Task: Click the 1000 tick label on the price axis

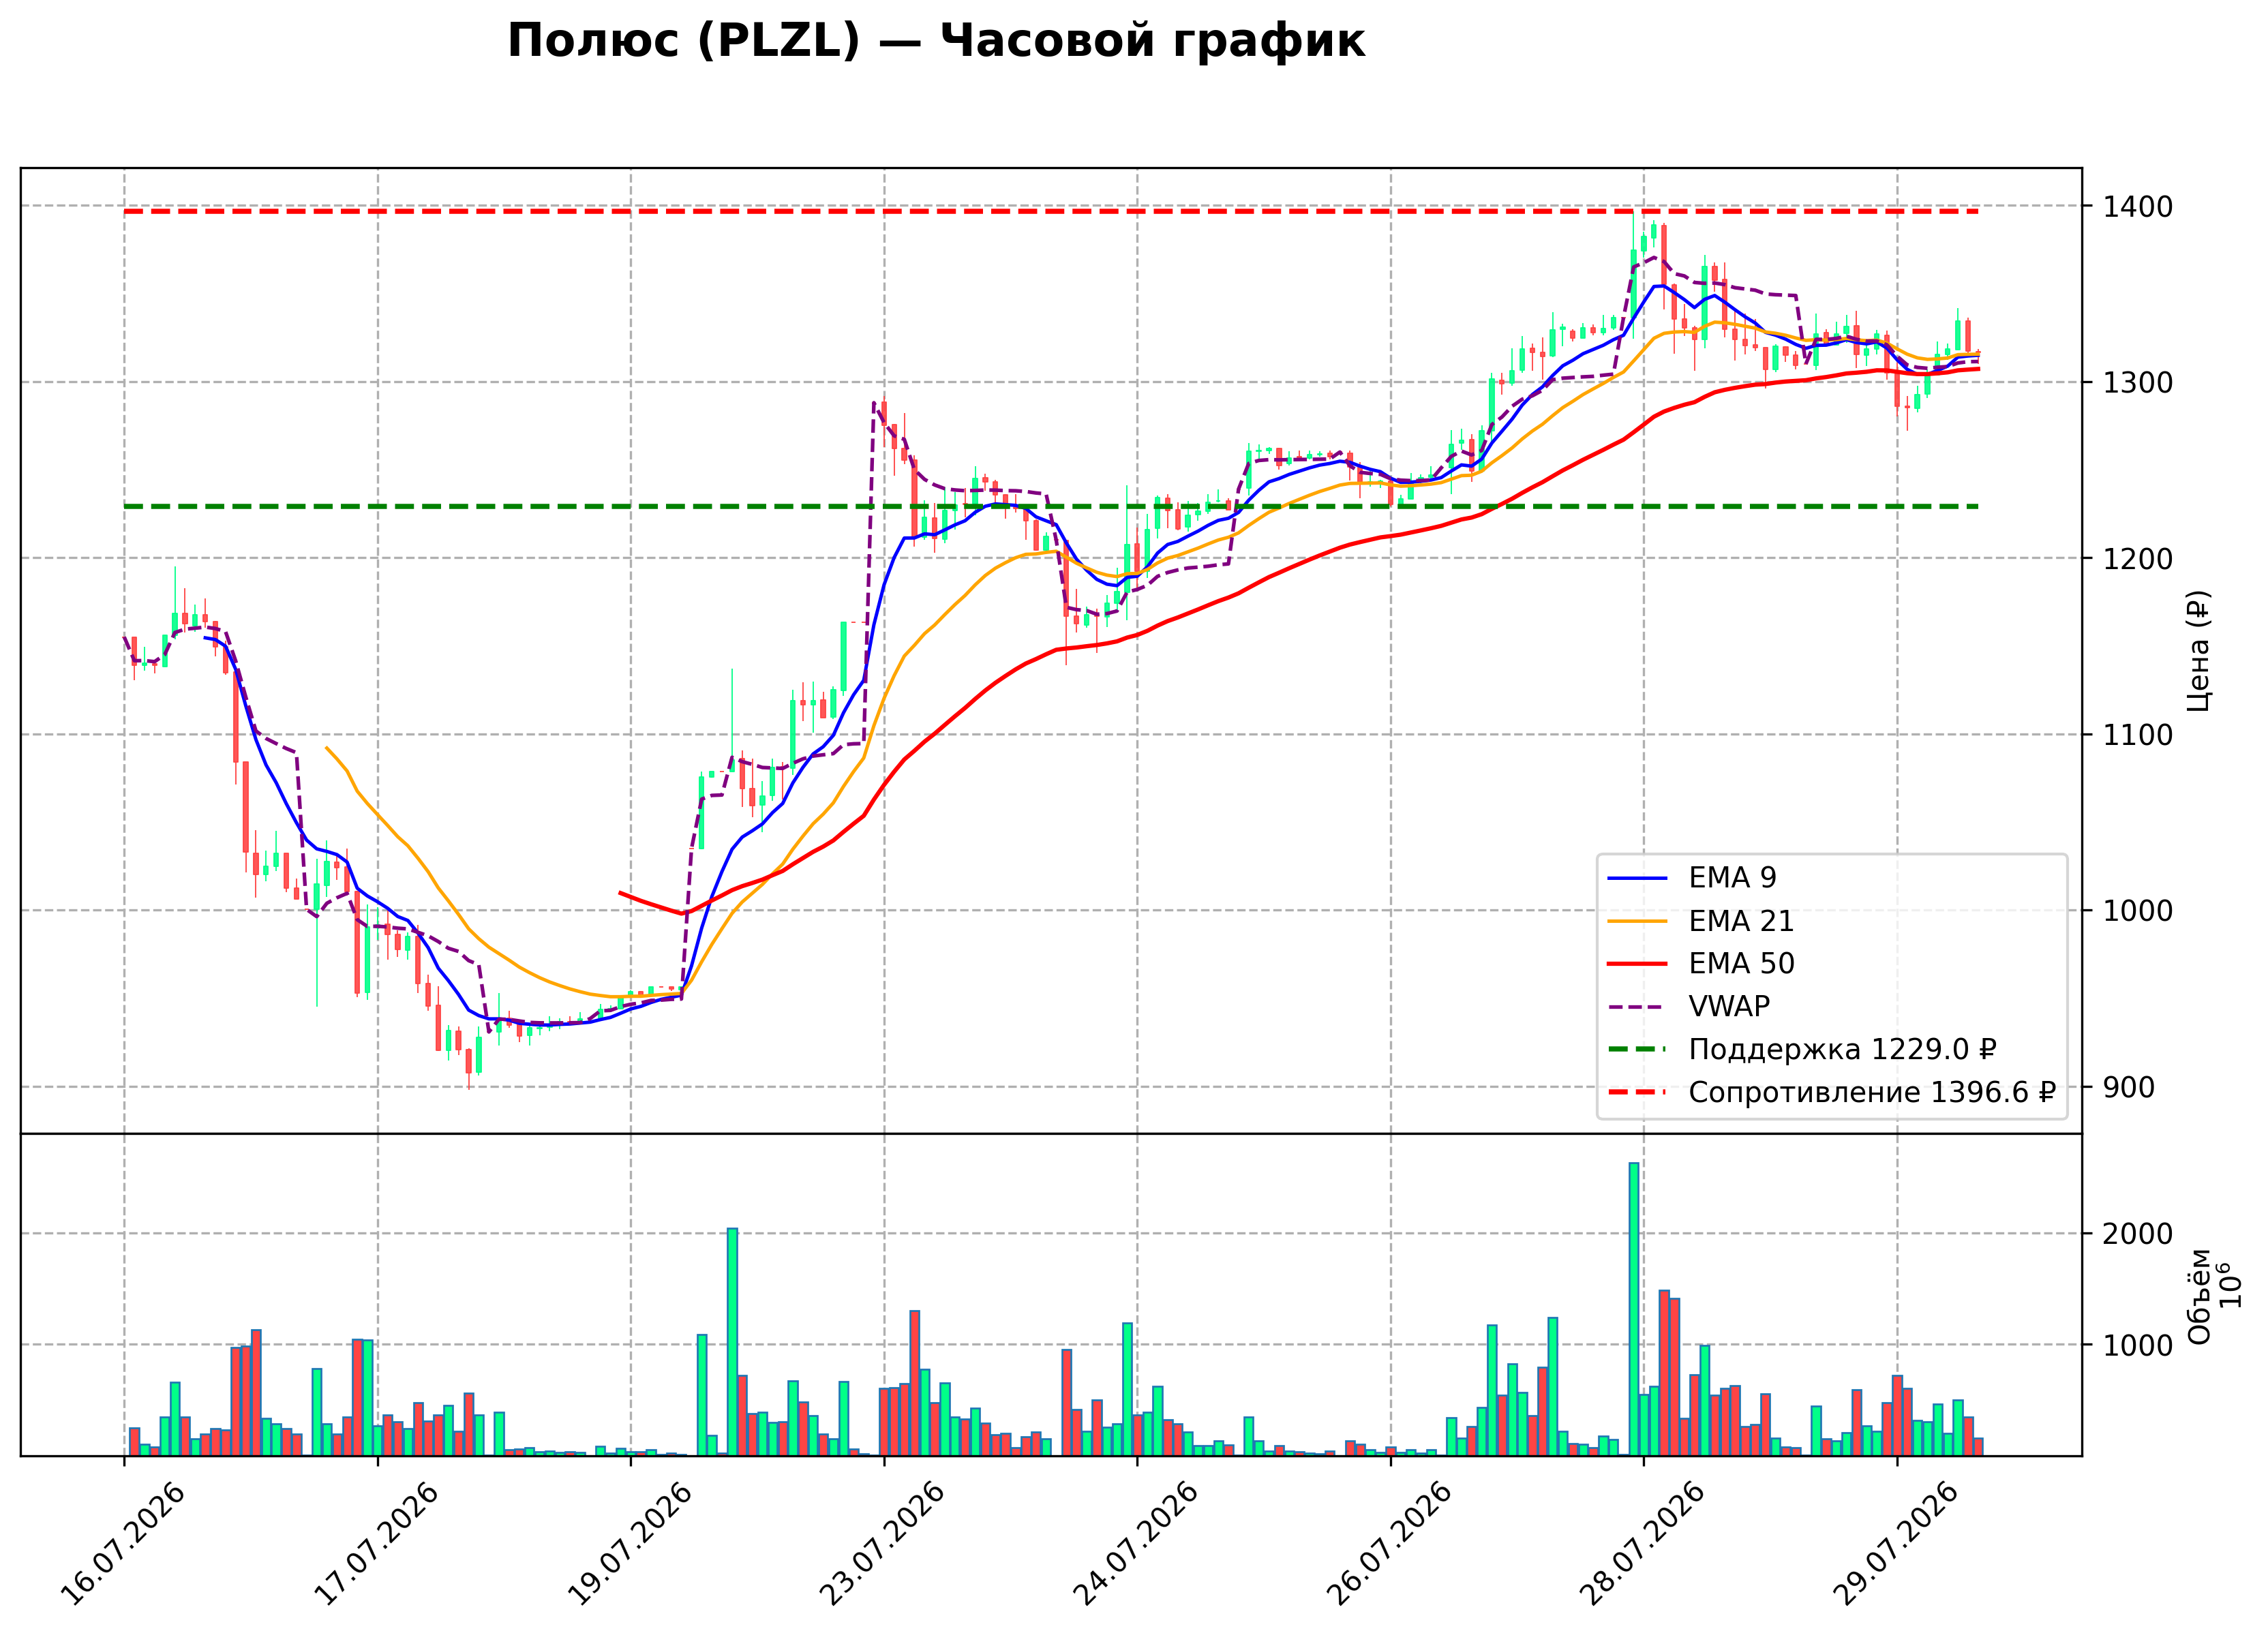Action: tap(2137, 911)
